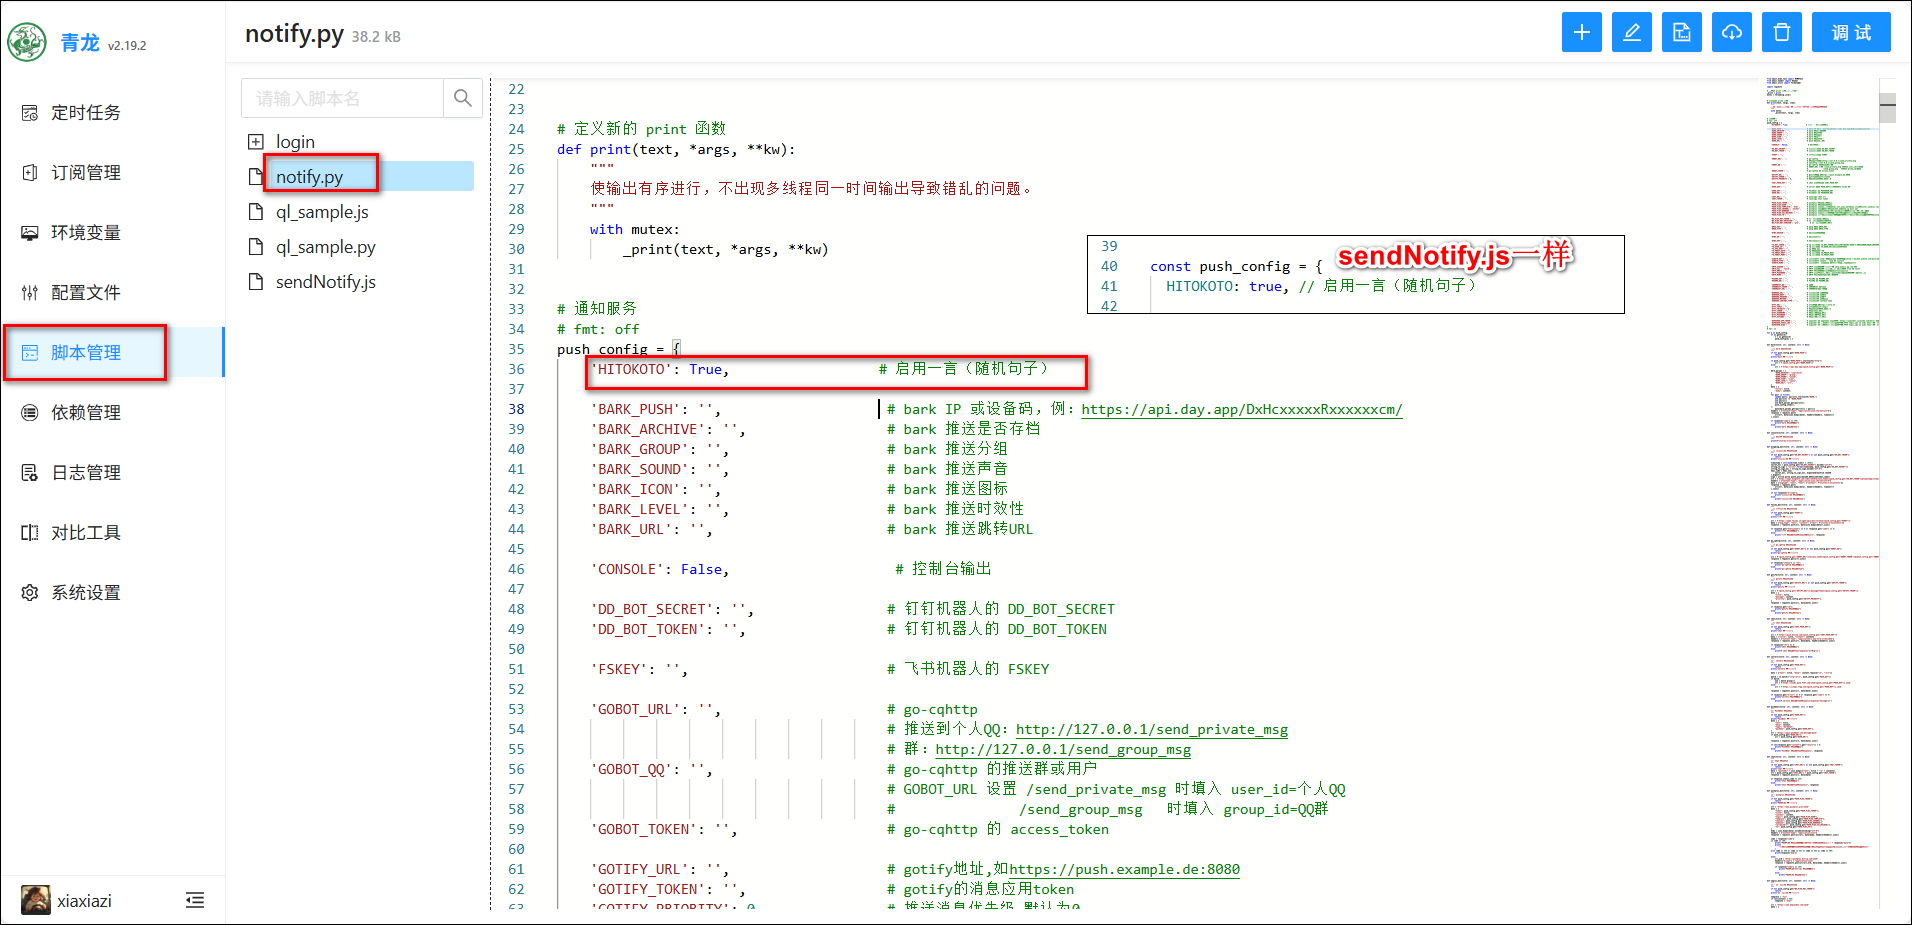Click the pencil edit script icon
This screenshot has height=925, width=1912.
tap(1631, 32)
